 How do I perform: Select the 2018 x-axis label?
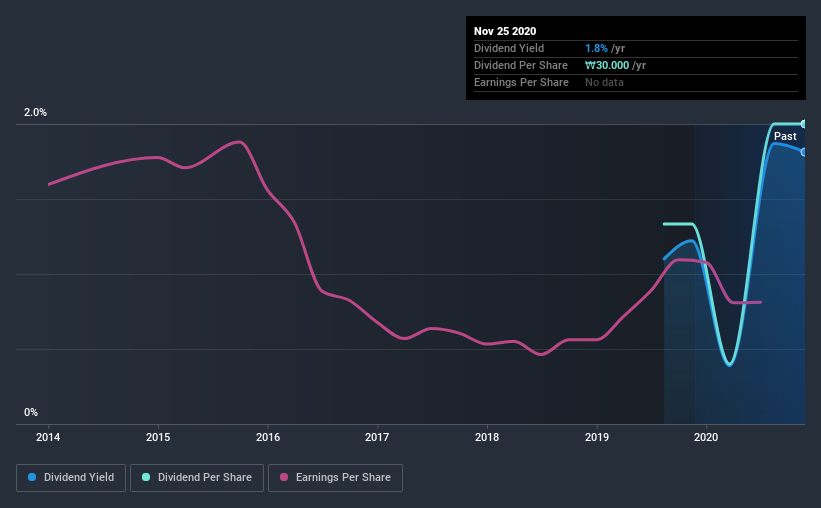coord(487,437)
